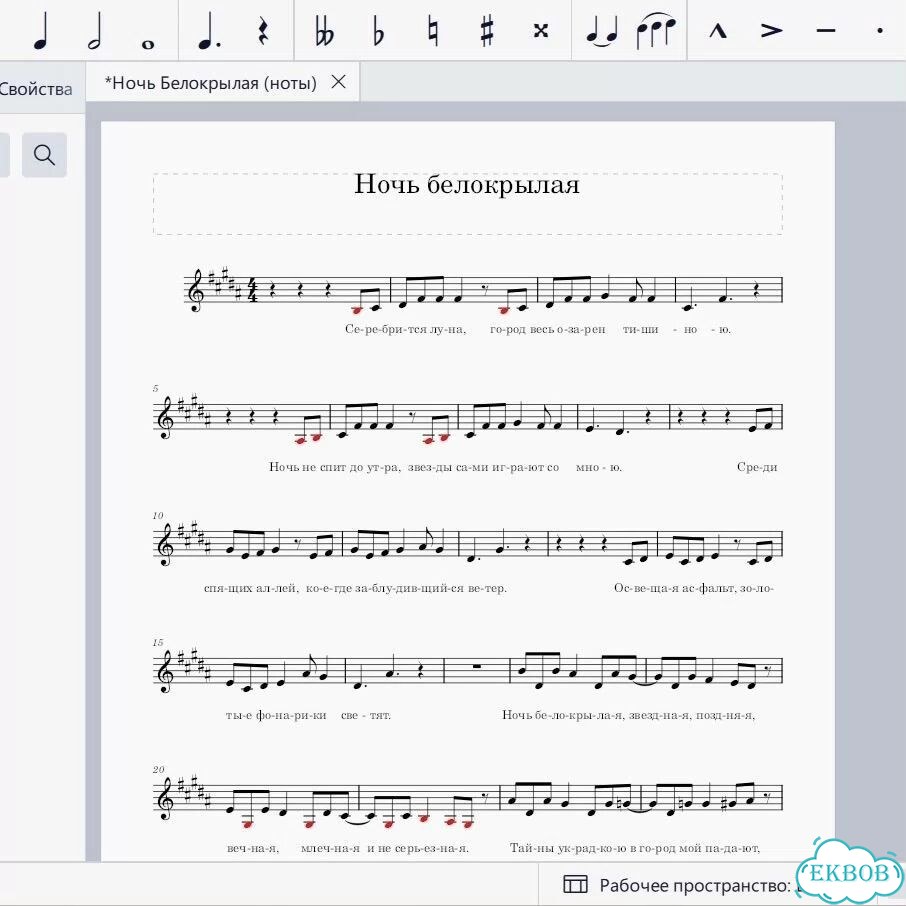The width and height of the screenshot is (906, 906).
Task: Apply the double sharp accidental
Action: [541, 30]
